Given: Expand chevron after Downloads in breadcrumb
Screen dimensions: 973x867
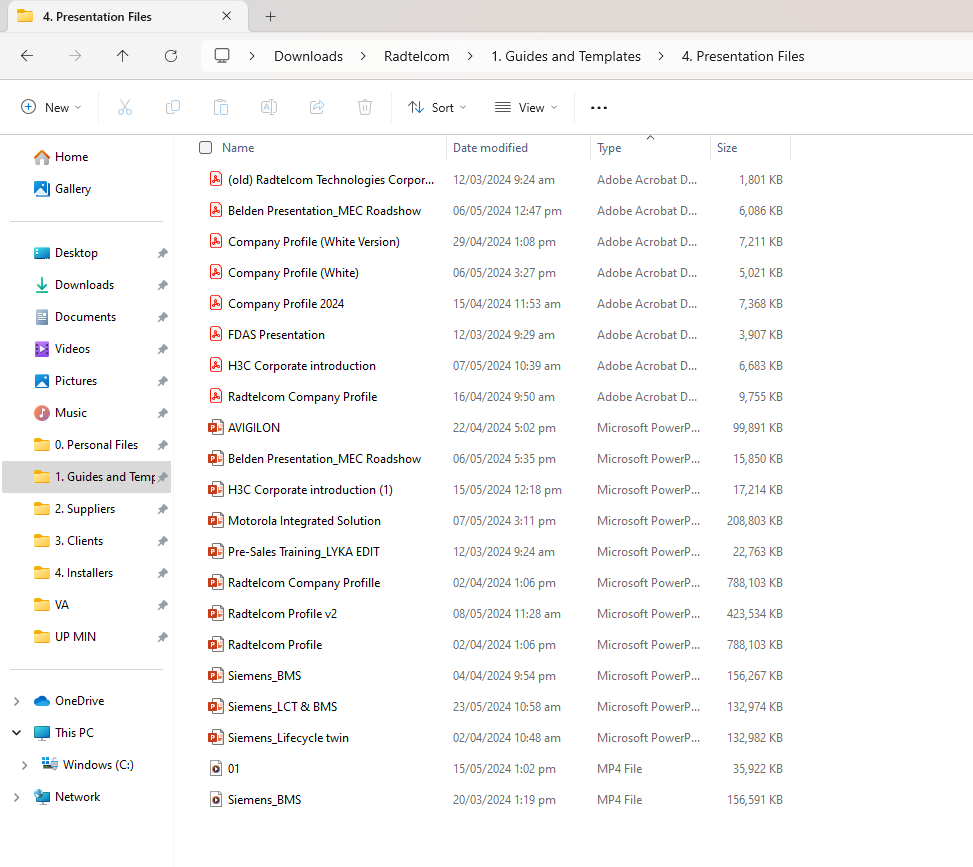Looking at the screenshot, I should point(363,56).
